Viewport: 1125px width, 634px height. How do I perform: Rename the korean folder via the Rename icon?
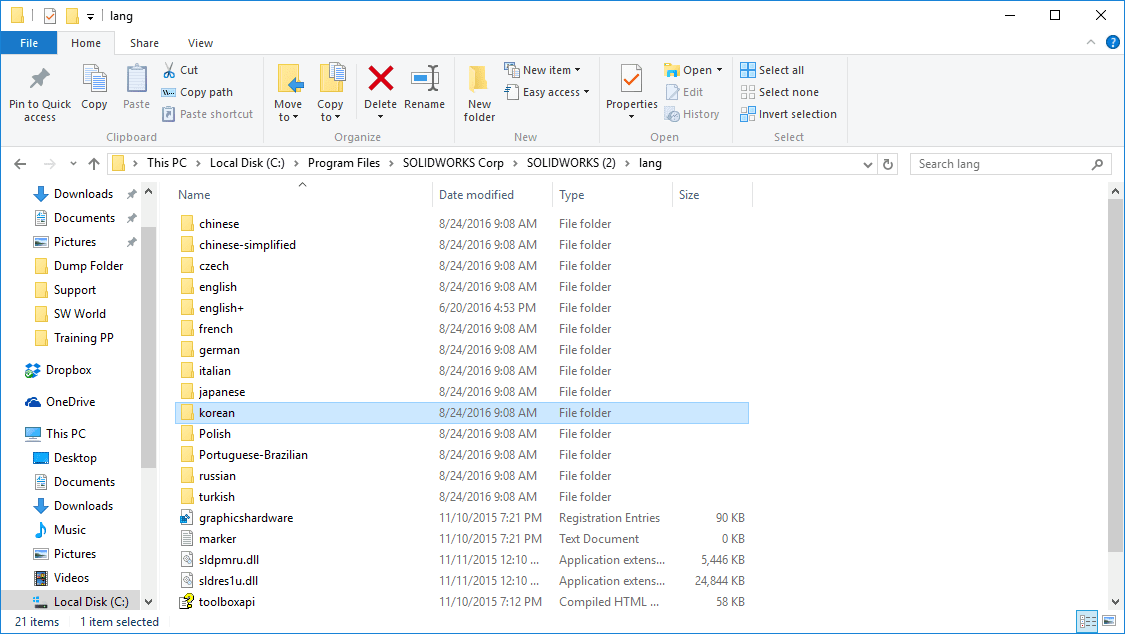(x=425, y=88)
